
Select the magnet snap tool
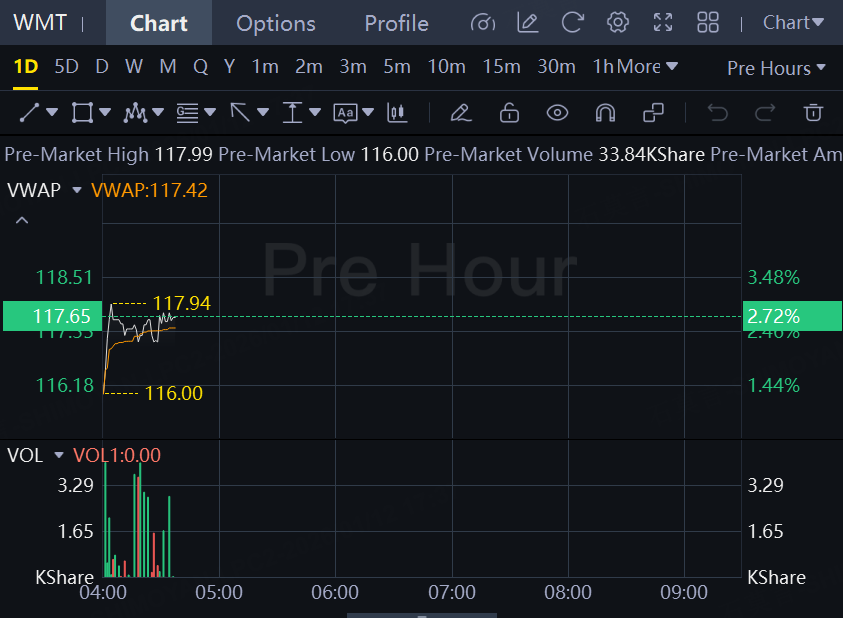click(605, 112)
